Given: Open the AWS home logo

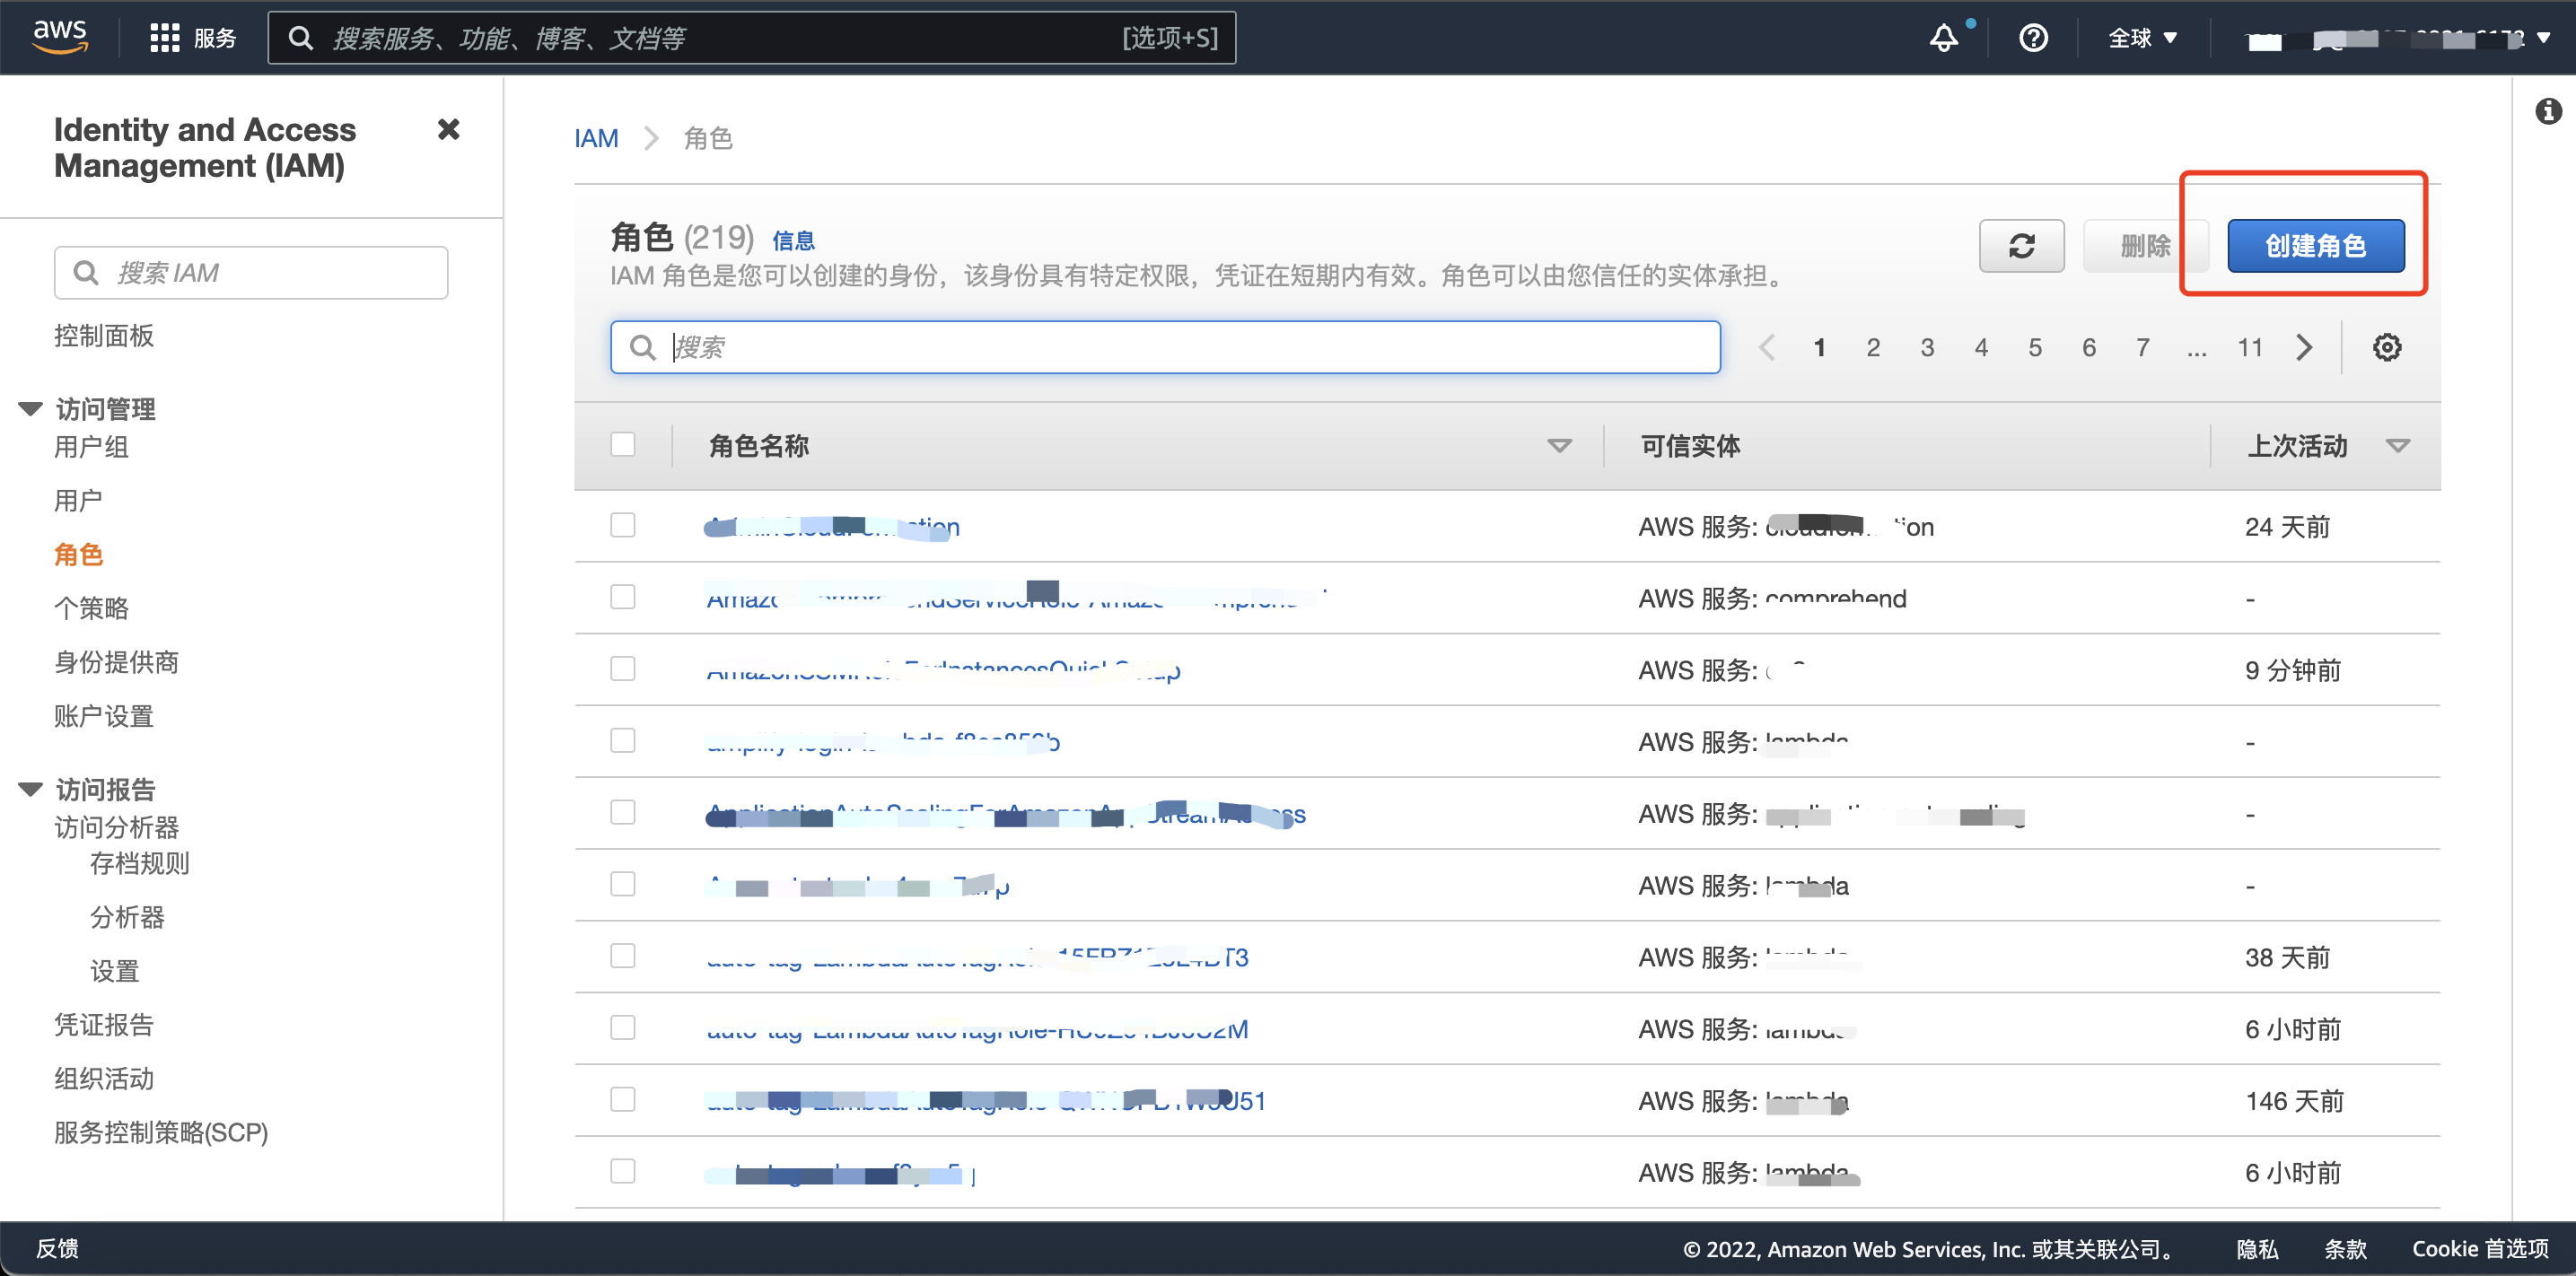Looking at the screenshot, I should coord(60,37).
